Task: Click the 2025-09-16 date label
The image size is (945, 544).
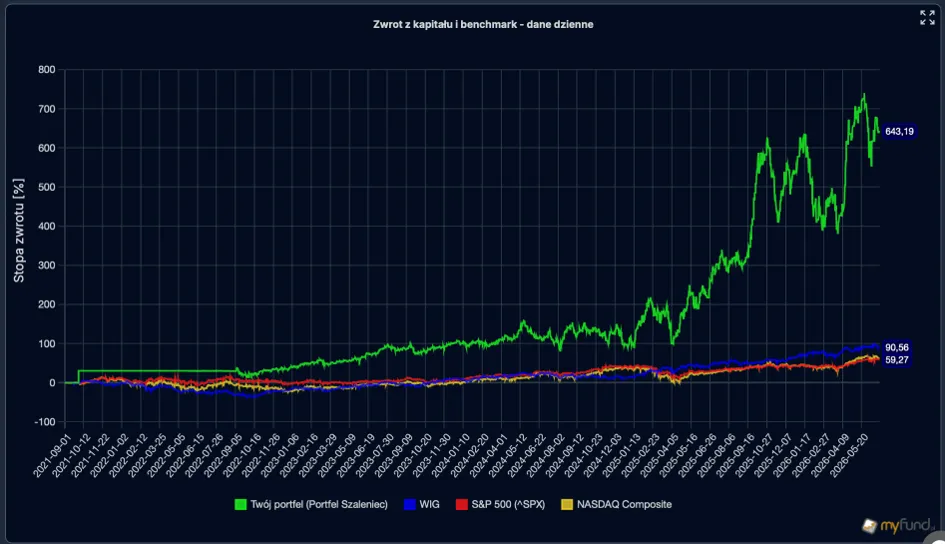Action: (x=734, y=455)
